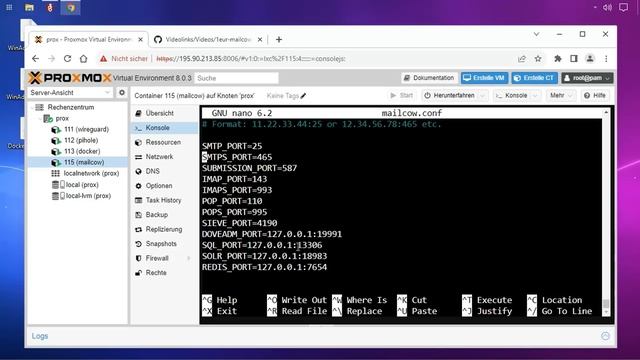Collapse the Rechenzentrum tree node
Screen dimensions: 640x360
[x=33, y=107]
